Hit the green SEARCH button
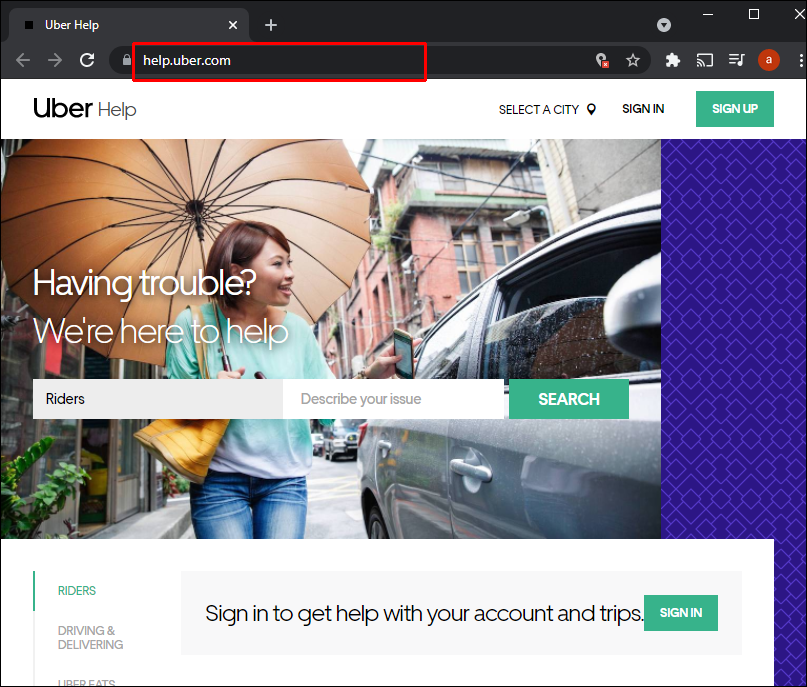 coord(569,399)
